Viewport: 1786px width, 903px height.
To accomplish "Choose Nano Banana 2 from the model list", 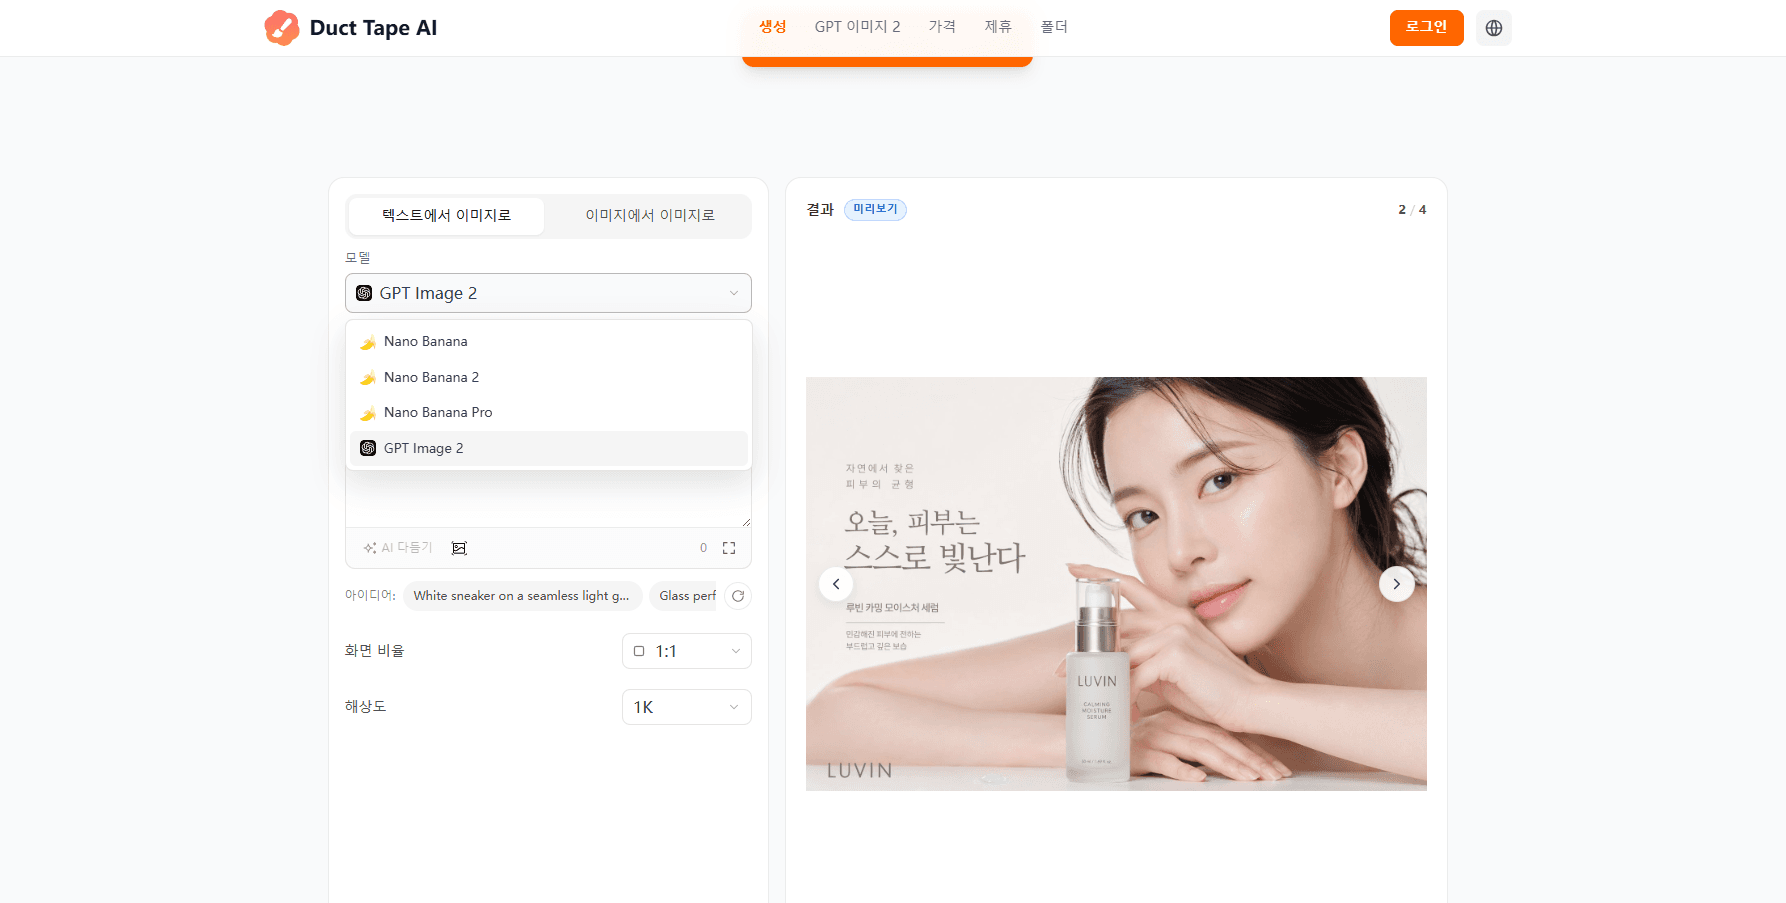I will [x=548, y=377].
